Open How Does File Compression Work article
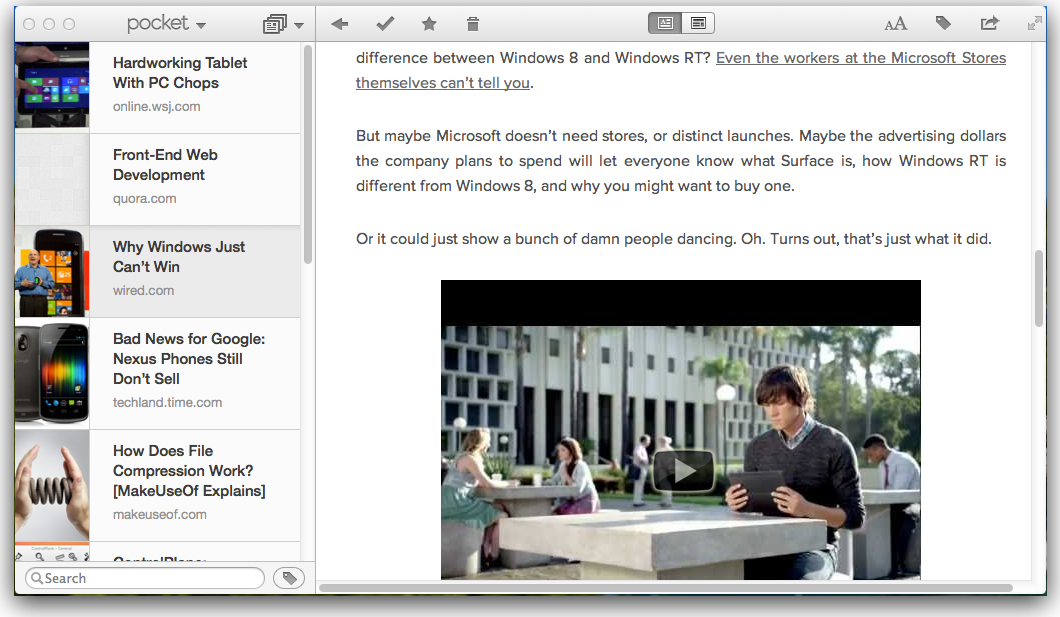The width and height of the screenshot is (1060, 617). (x=158, y=485)
